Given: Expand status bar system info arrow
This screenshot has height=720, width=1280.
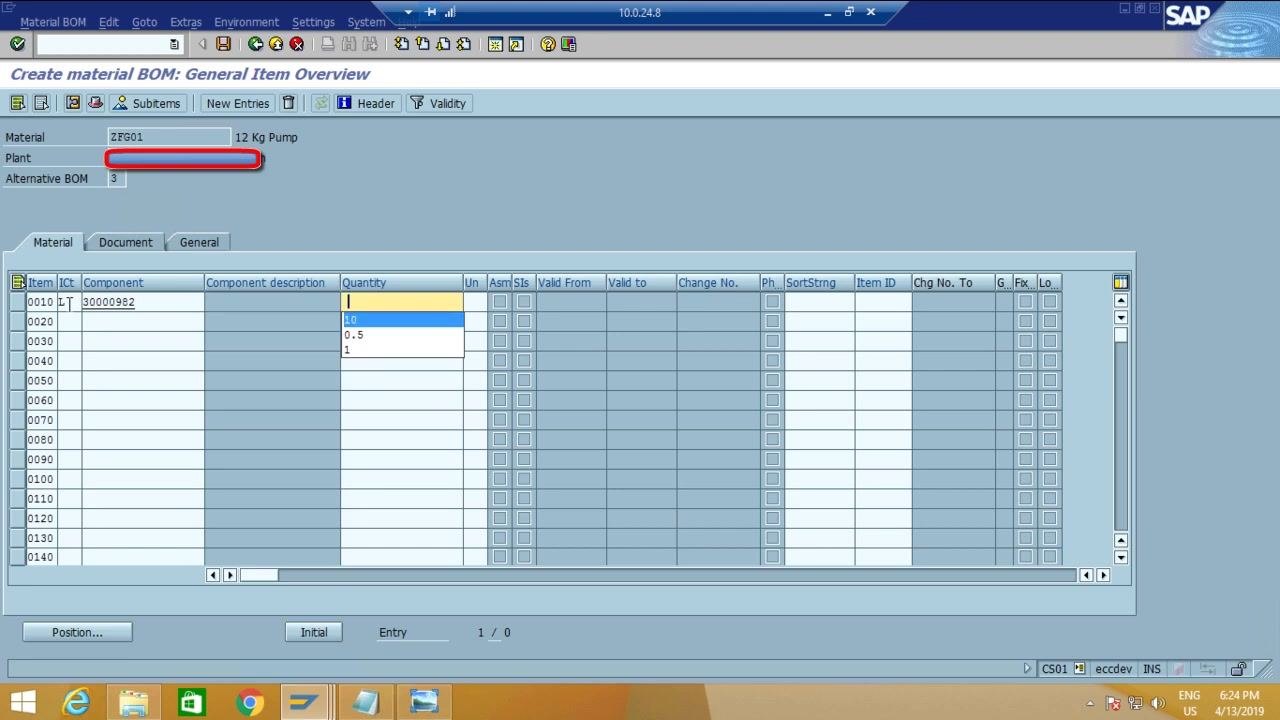Looking at the screenshot, I should (x=1027, y=669).
